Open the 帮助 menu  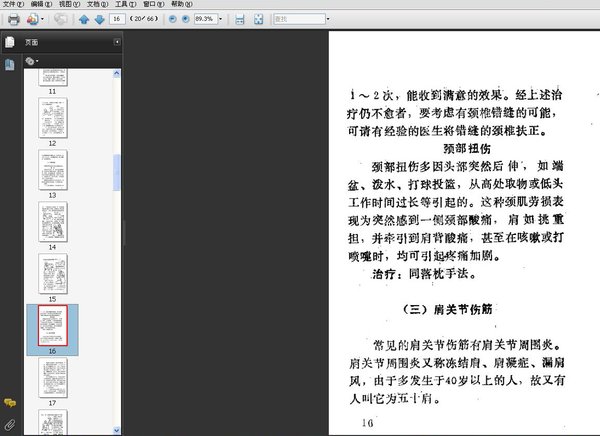coord(182,4)
